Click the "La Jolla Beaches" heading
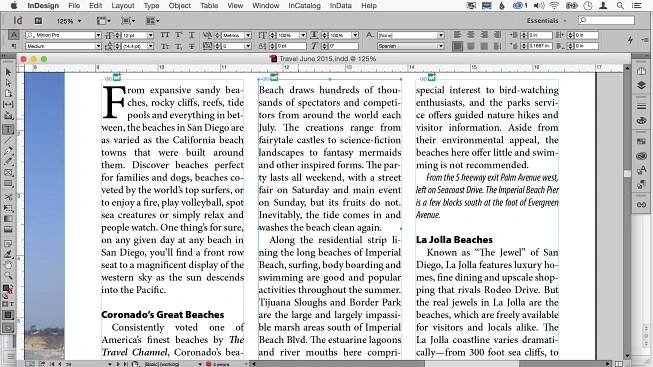 click(454, 240)
